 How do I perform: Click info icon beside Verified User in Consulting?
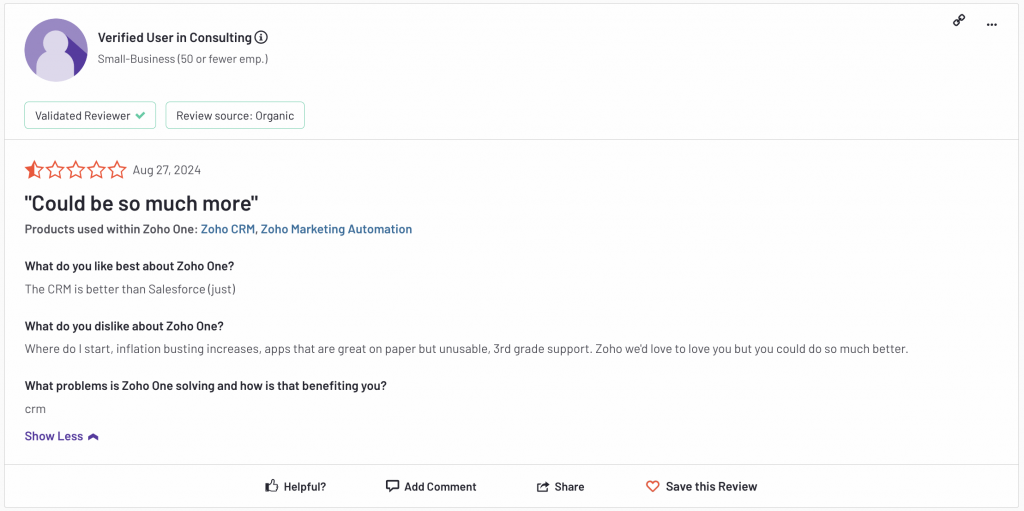(x=261, y=38)
